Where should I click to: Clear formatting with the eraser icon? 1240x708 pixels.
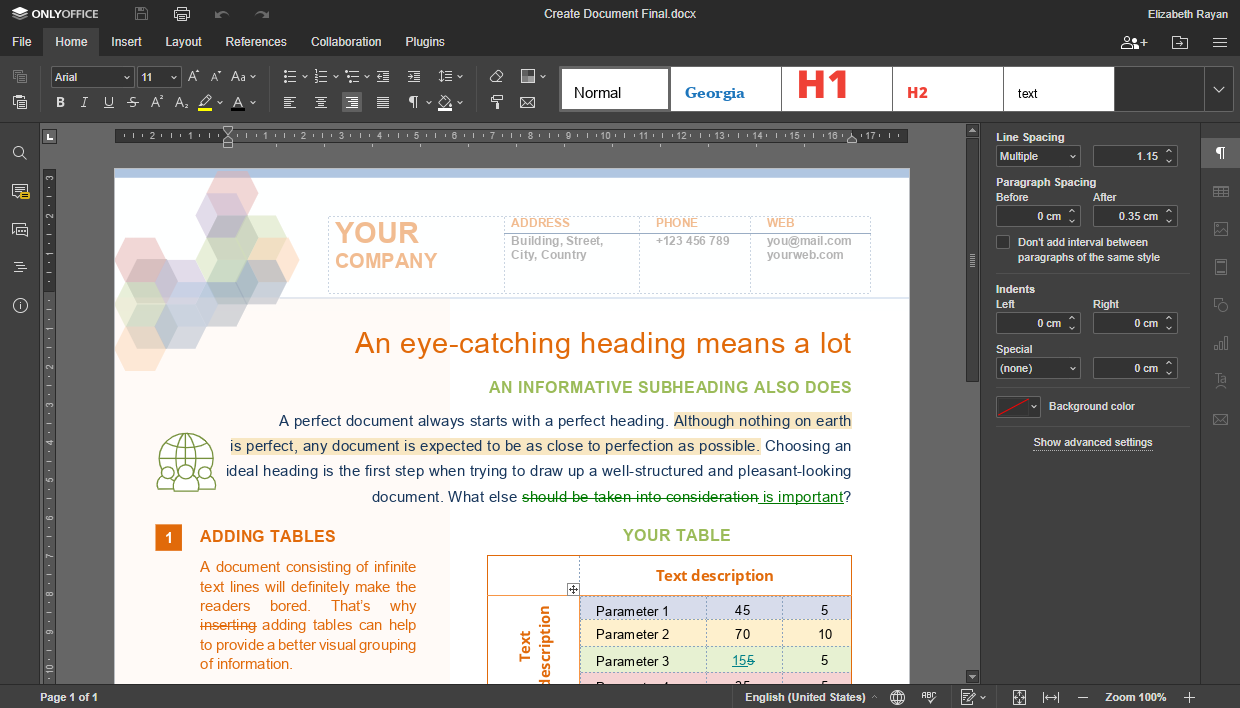[495, 76]
